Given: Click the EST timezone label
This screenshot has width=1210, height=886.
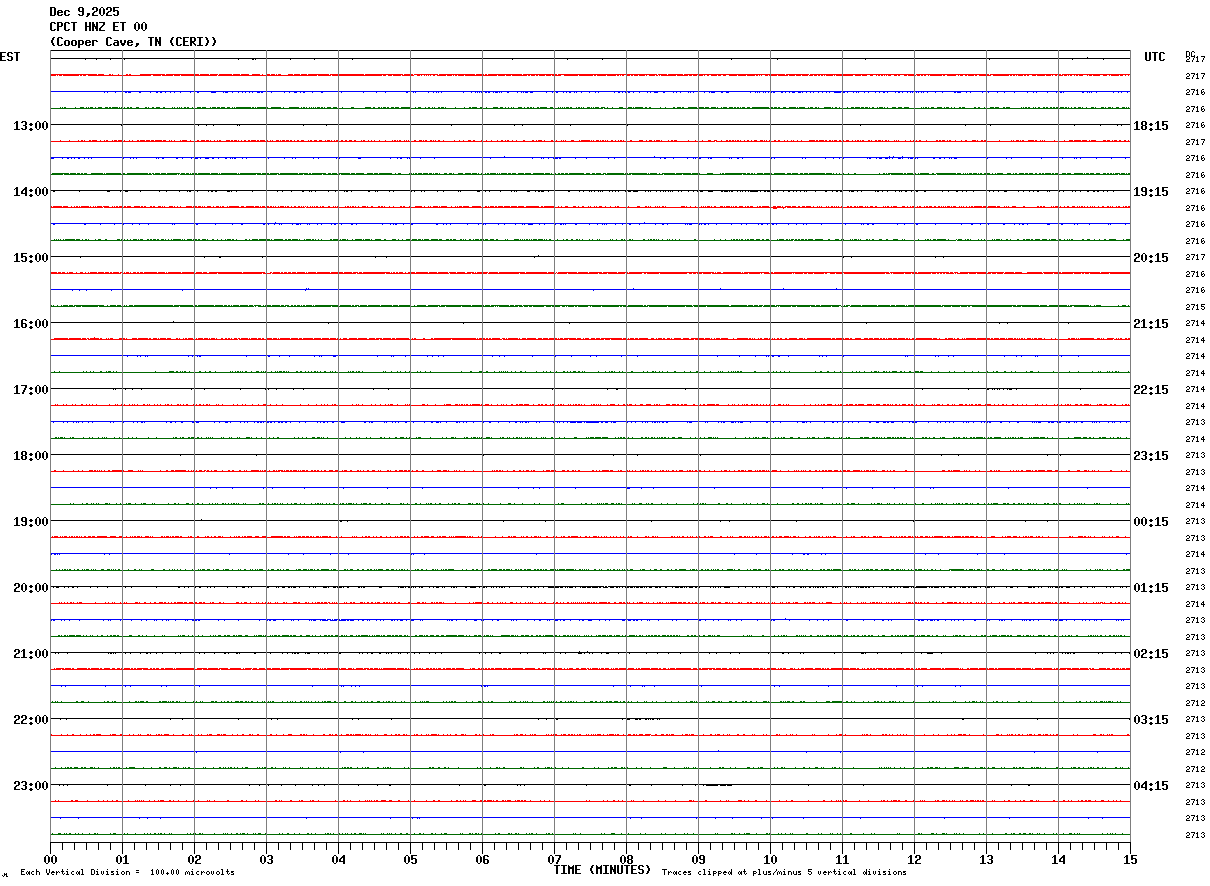Looking at the screenshot, I should (9, 57).
